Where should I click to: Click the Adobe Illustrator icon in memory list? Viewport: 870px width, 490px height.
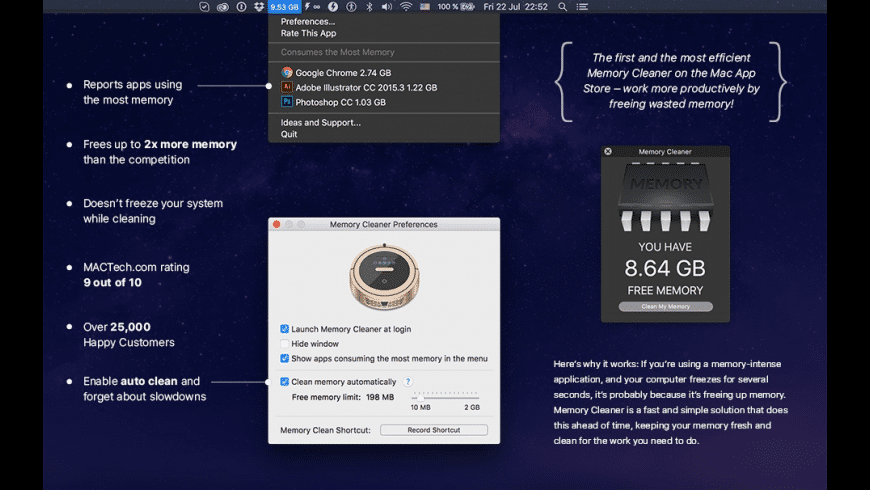click(x=287, y=87)
